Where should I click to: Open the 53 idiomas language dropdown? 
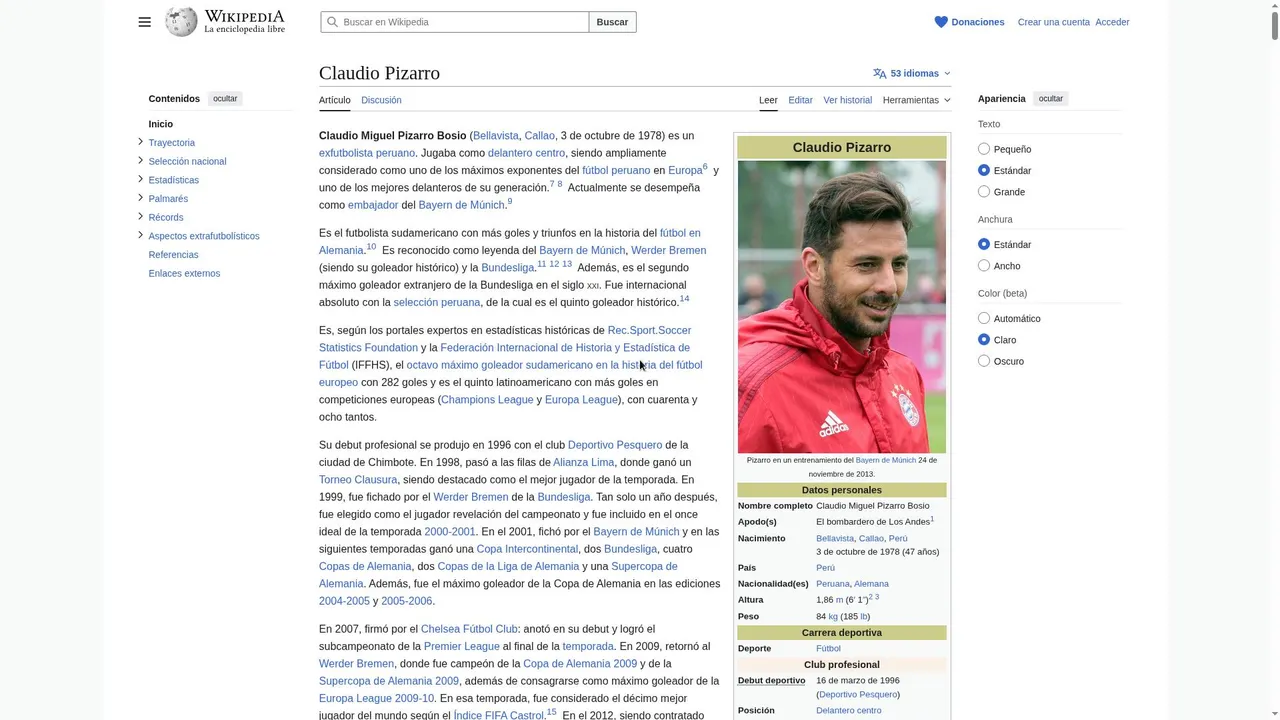click(912, 73)
